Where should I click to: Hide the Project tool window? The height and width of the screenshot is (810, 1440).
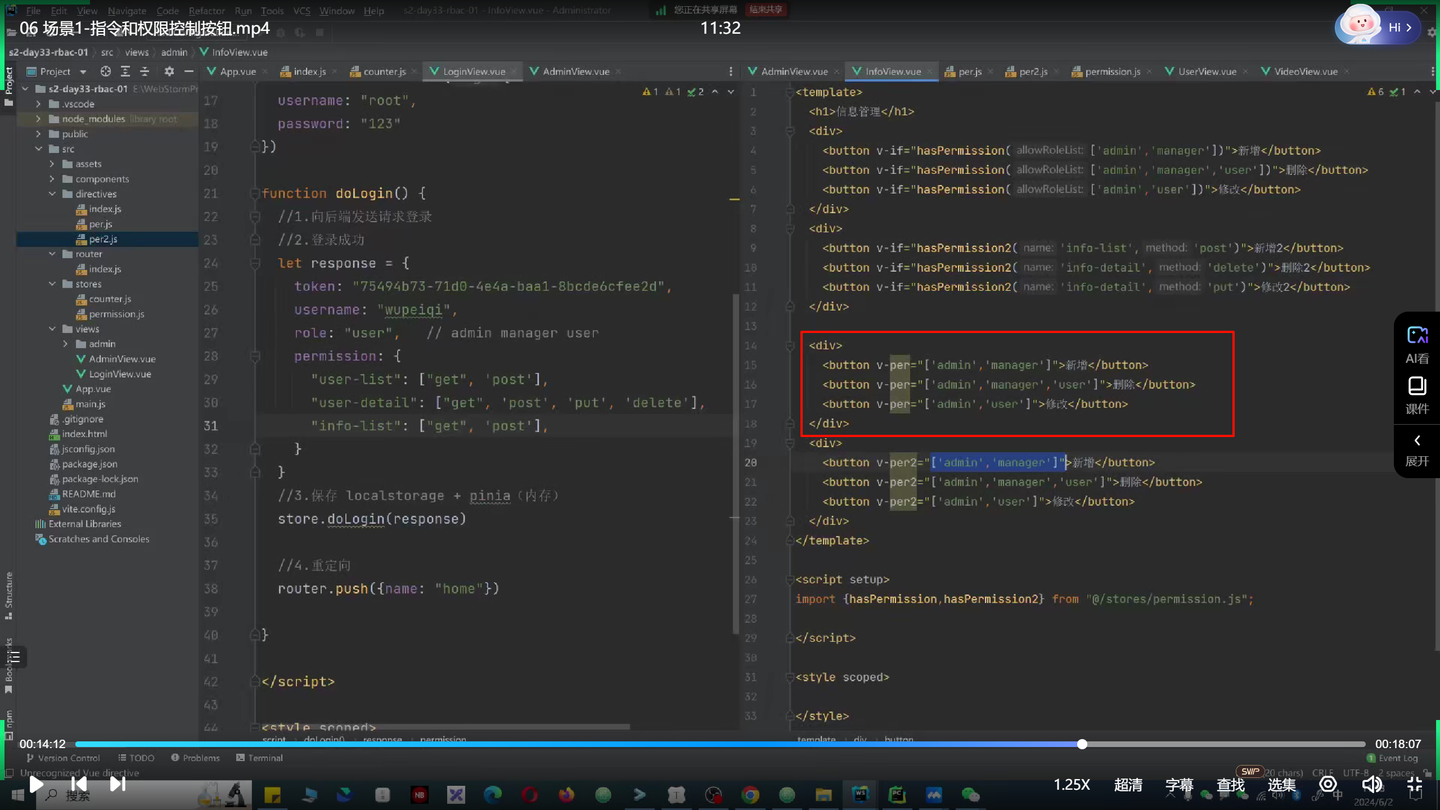tap(188, 72)
